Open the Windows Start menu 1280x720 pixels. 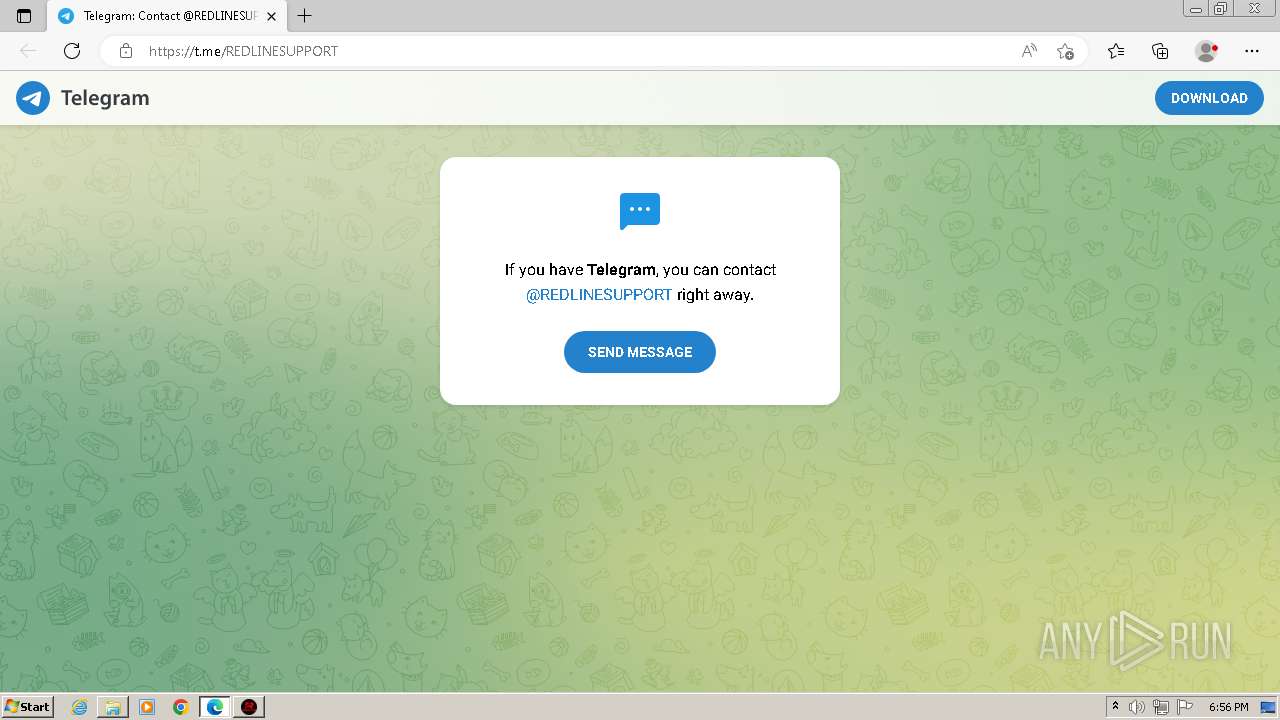[x=28, y=707]
